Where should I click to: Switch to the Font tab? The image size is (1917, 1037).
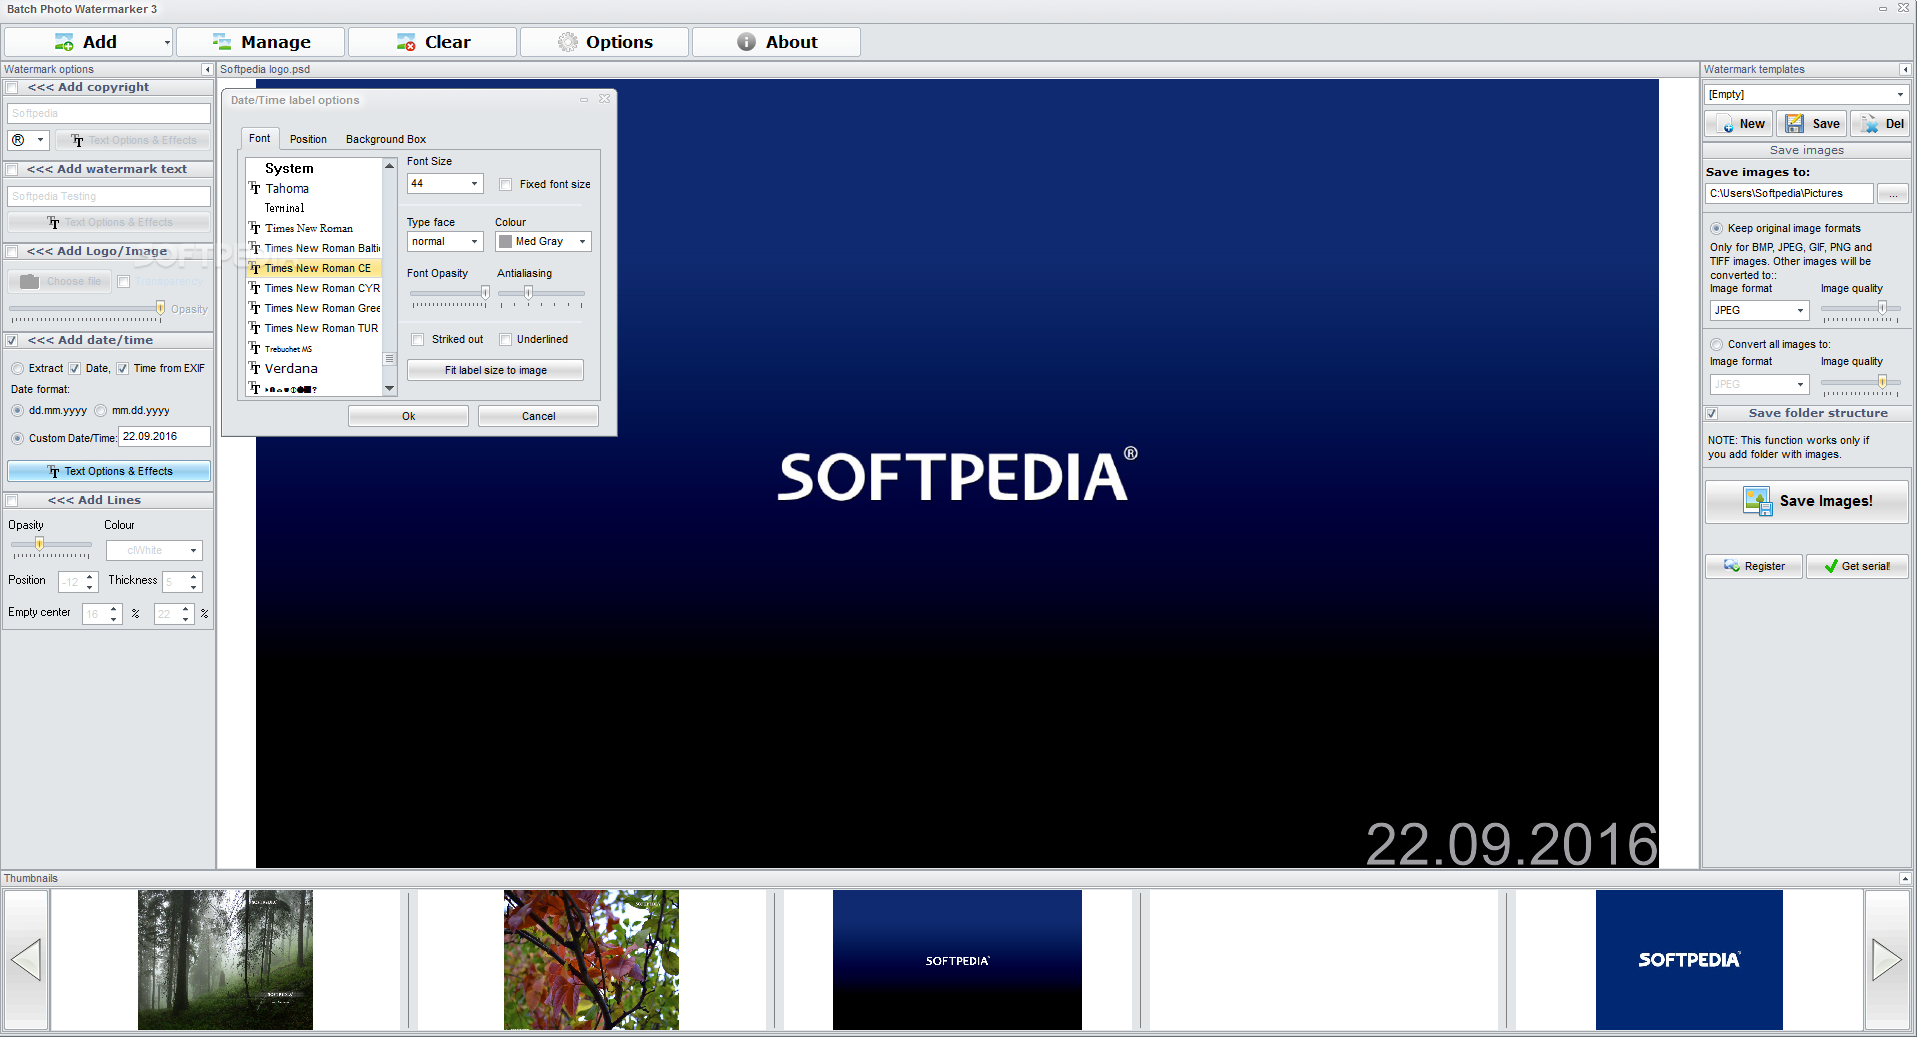coord(260,139)
